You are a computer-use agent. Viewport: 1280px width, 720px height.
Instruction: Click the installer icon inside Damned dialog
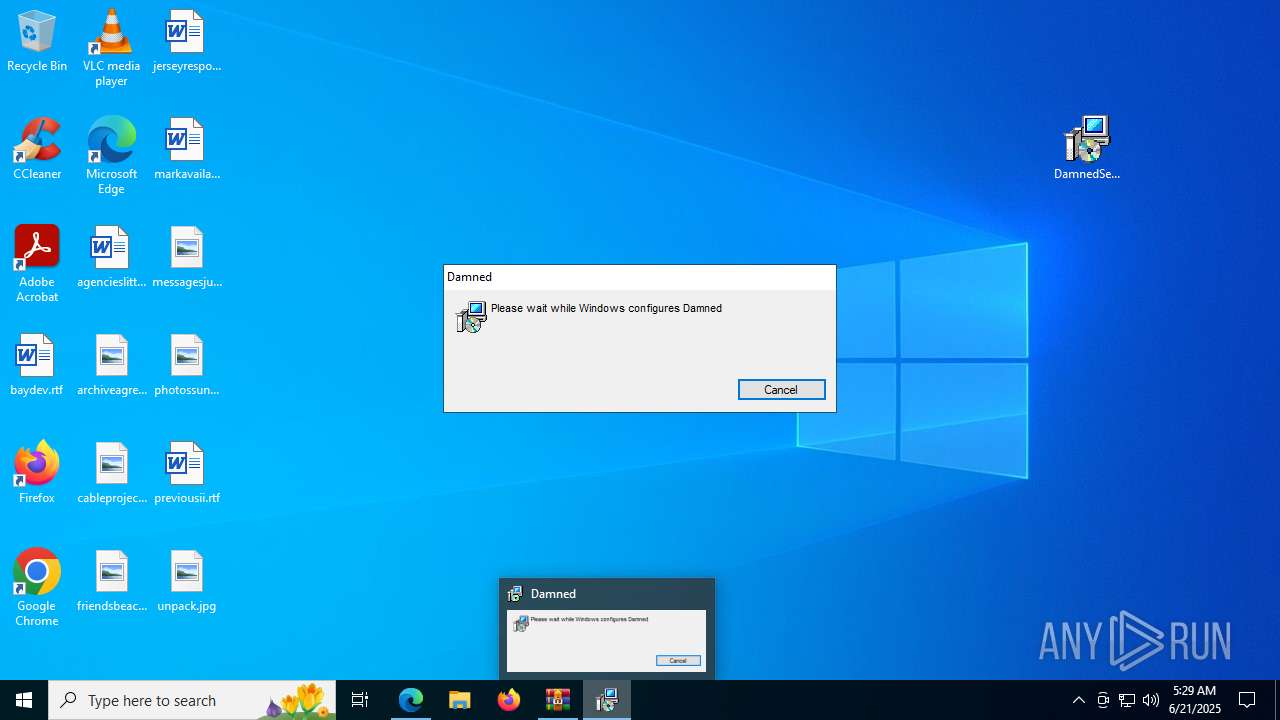click(471, 317)
